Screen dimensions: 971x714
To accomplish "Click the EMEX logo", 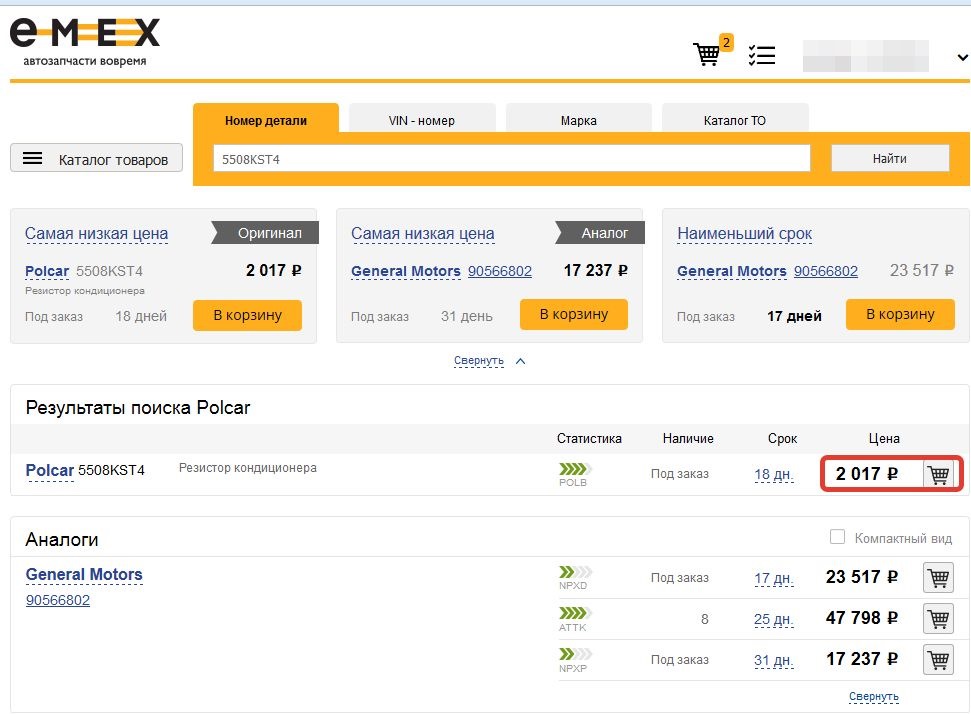I will 85,41.
